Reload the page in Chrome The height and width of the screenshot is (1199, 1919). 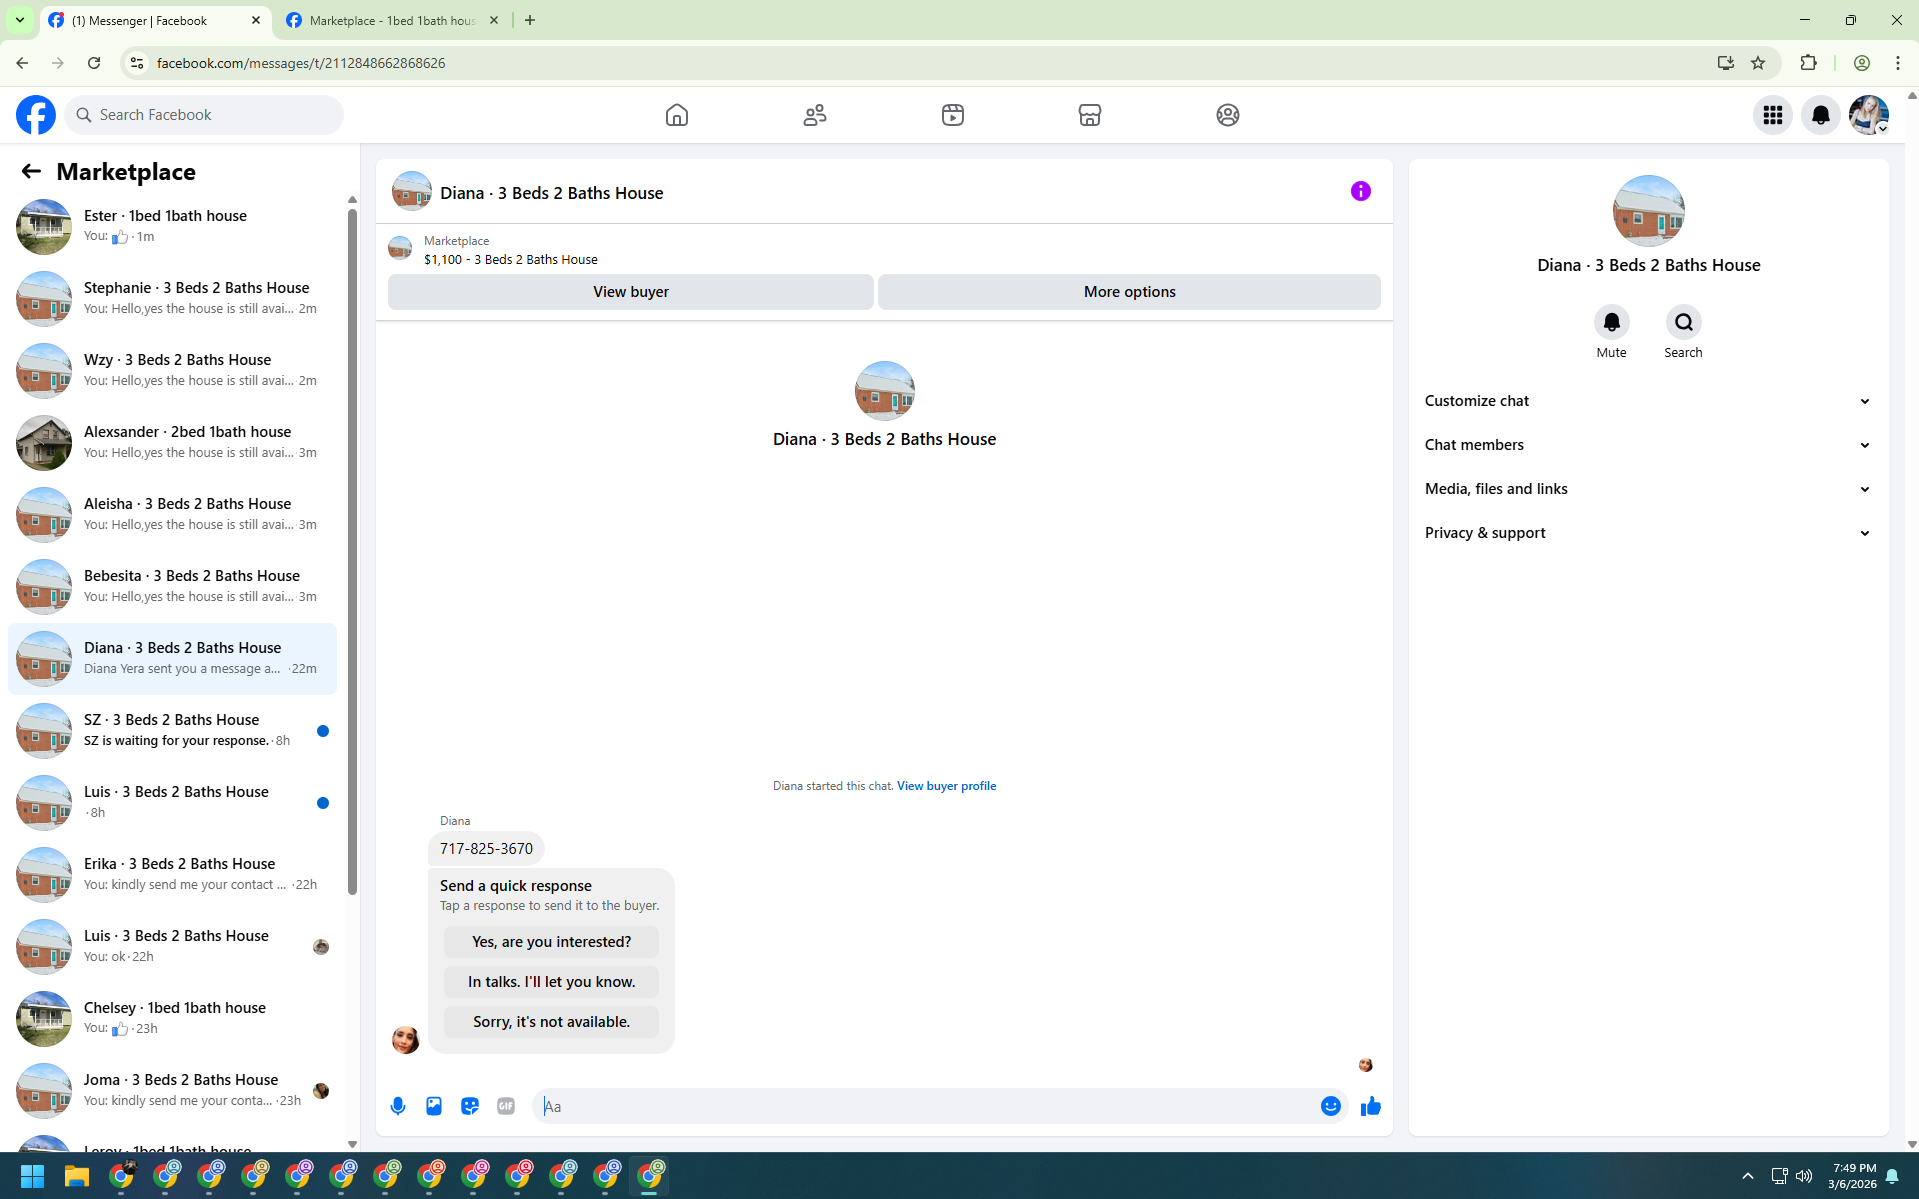[94, 63]
